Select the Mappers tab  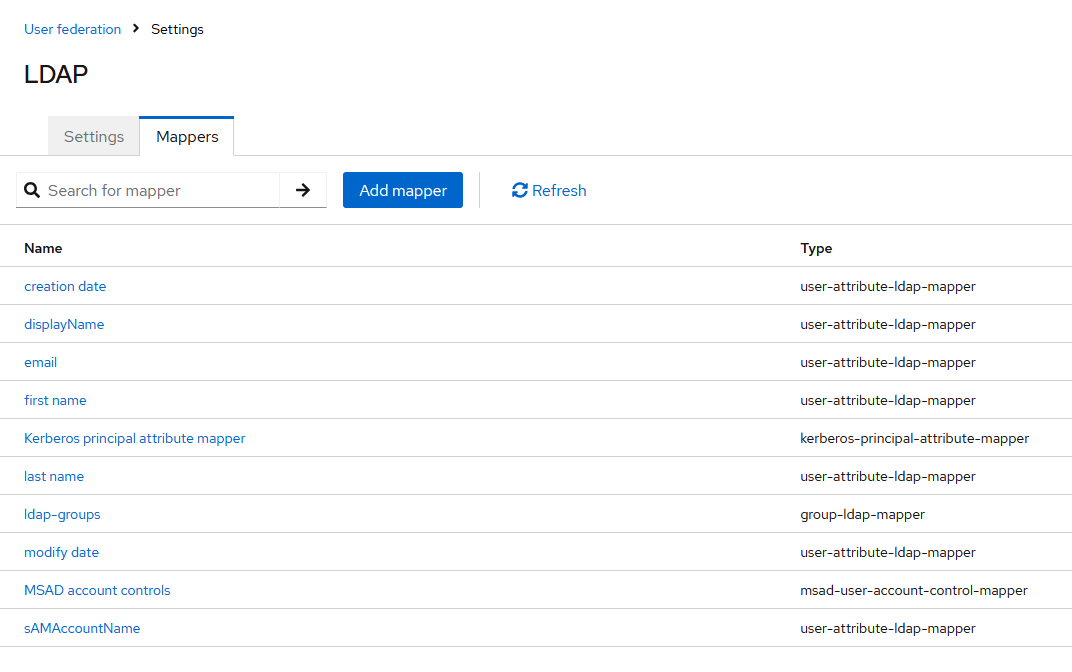point(187,137)
